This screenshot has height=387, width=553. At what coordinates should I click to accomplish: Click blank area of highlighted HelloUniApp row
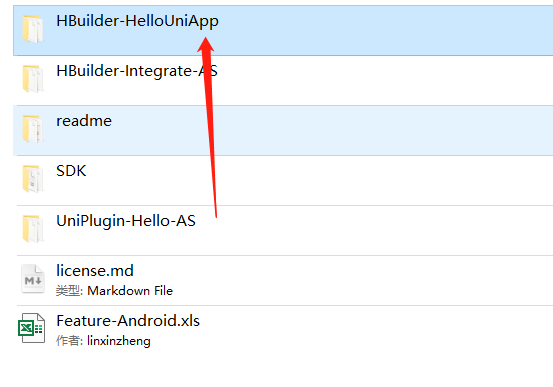pos(388,30)
